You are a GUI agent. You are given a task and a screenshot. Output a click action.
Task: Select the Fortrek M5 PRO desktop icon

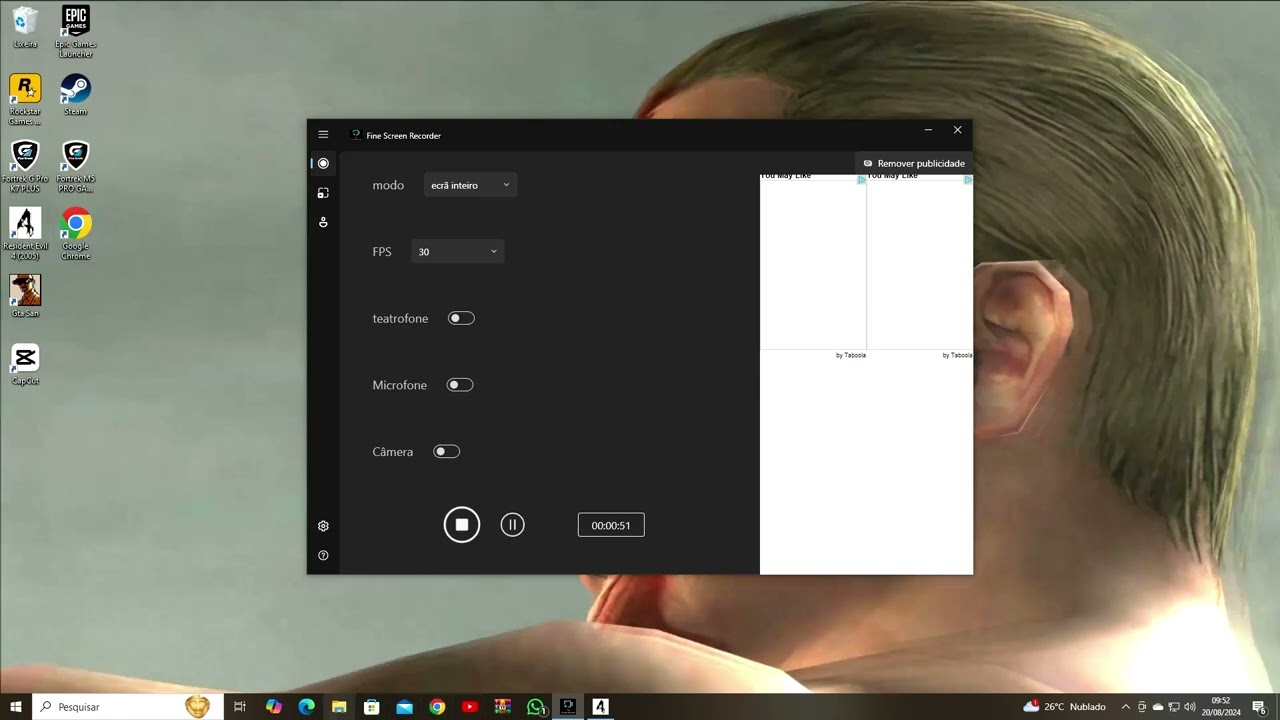click(x=76, y=166)
